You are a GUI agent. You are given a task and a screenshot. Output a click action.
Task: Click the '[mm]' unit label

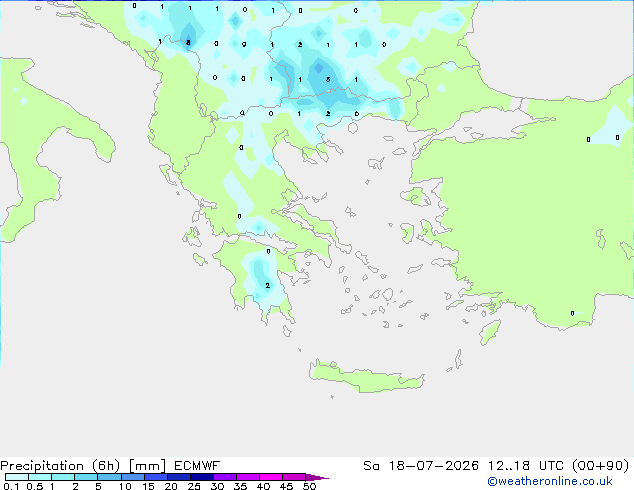click(x=147, y=466)
